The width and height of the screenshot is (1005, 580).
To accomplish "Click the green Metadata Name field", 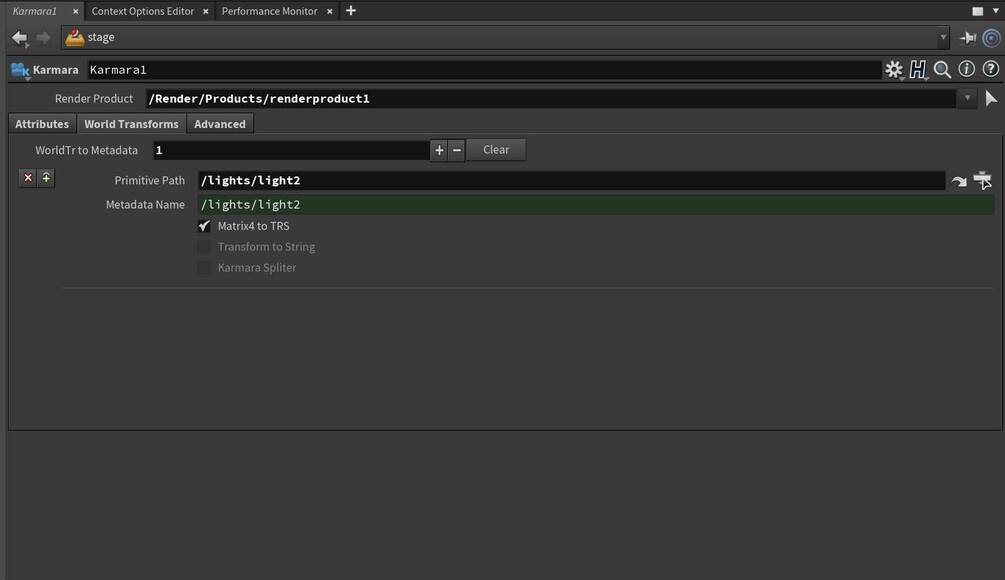I will [x=595, y=204].
